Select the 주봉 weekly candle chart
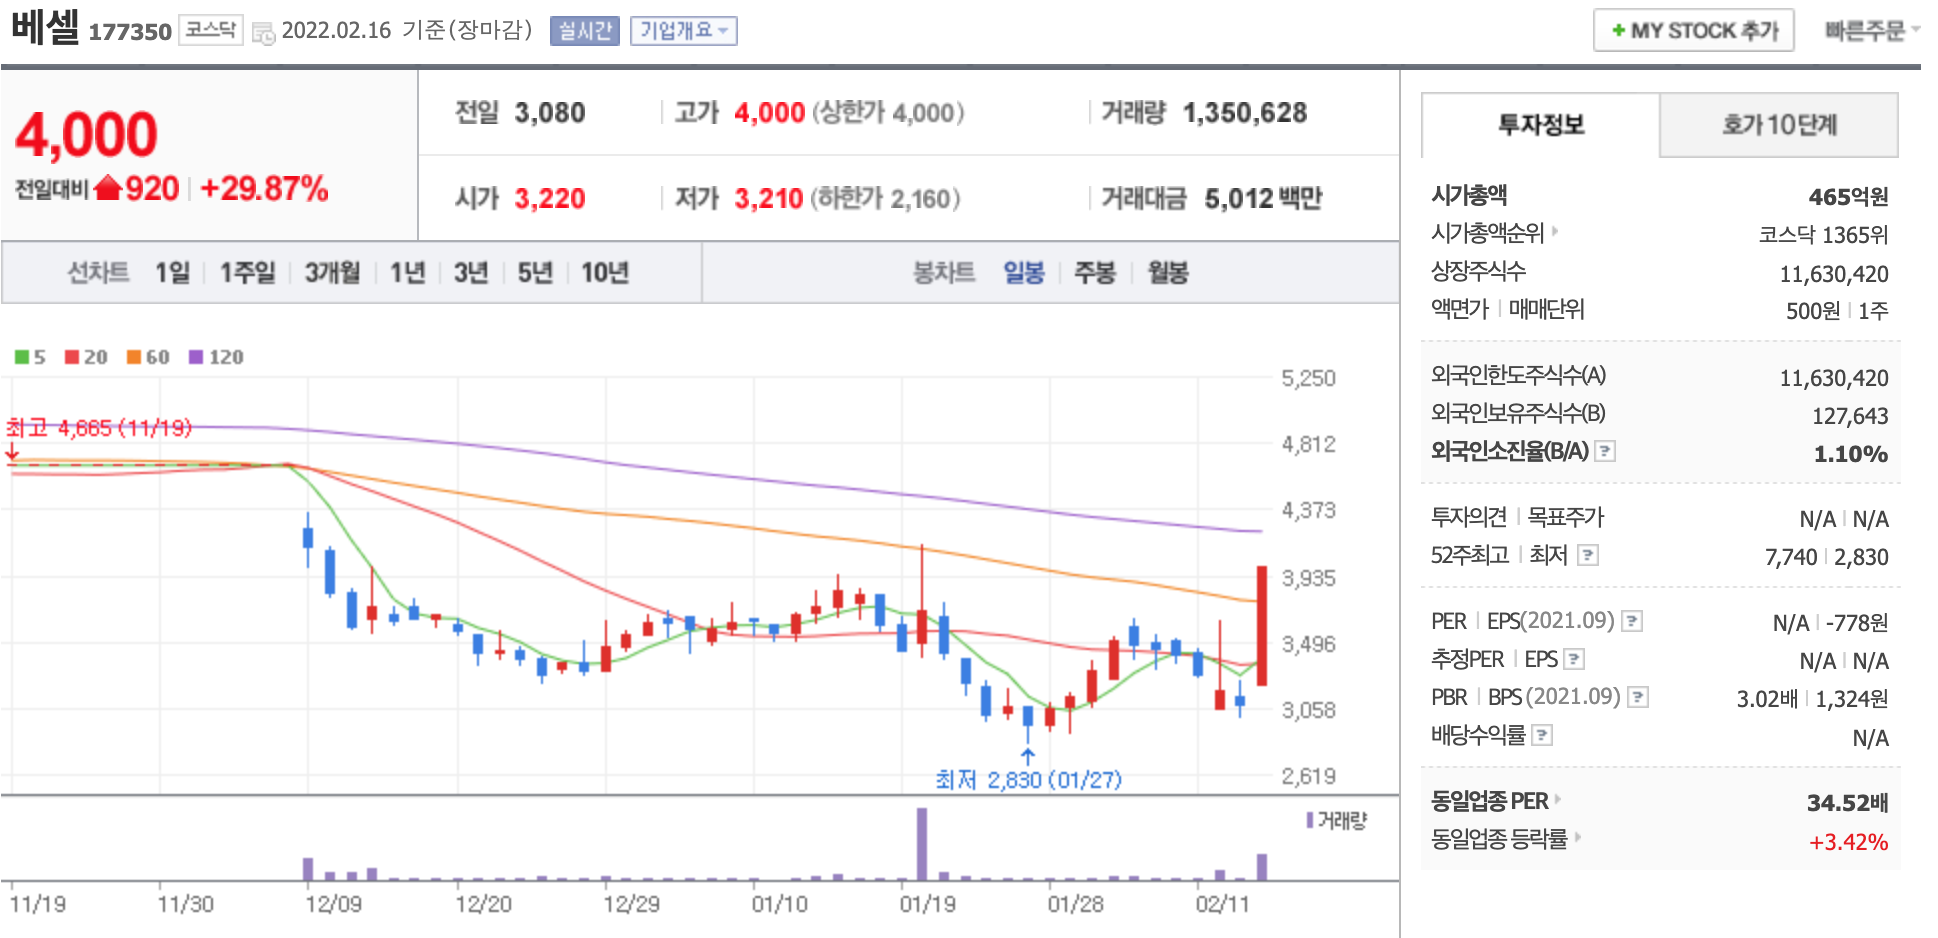This screenshot has width=1938, height=938. click(x=1095, y=272)
